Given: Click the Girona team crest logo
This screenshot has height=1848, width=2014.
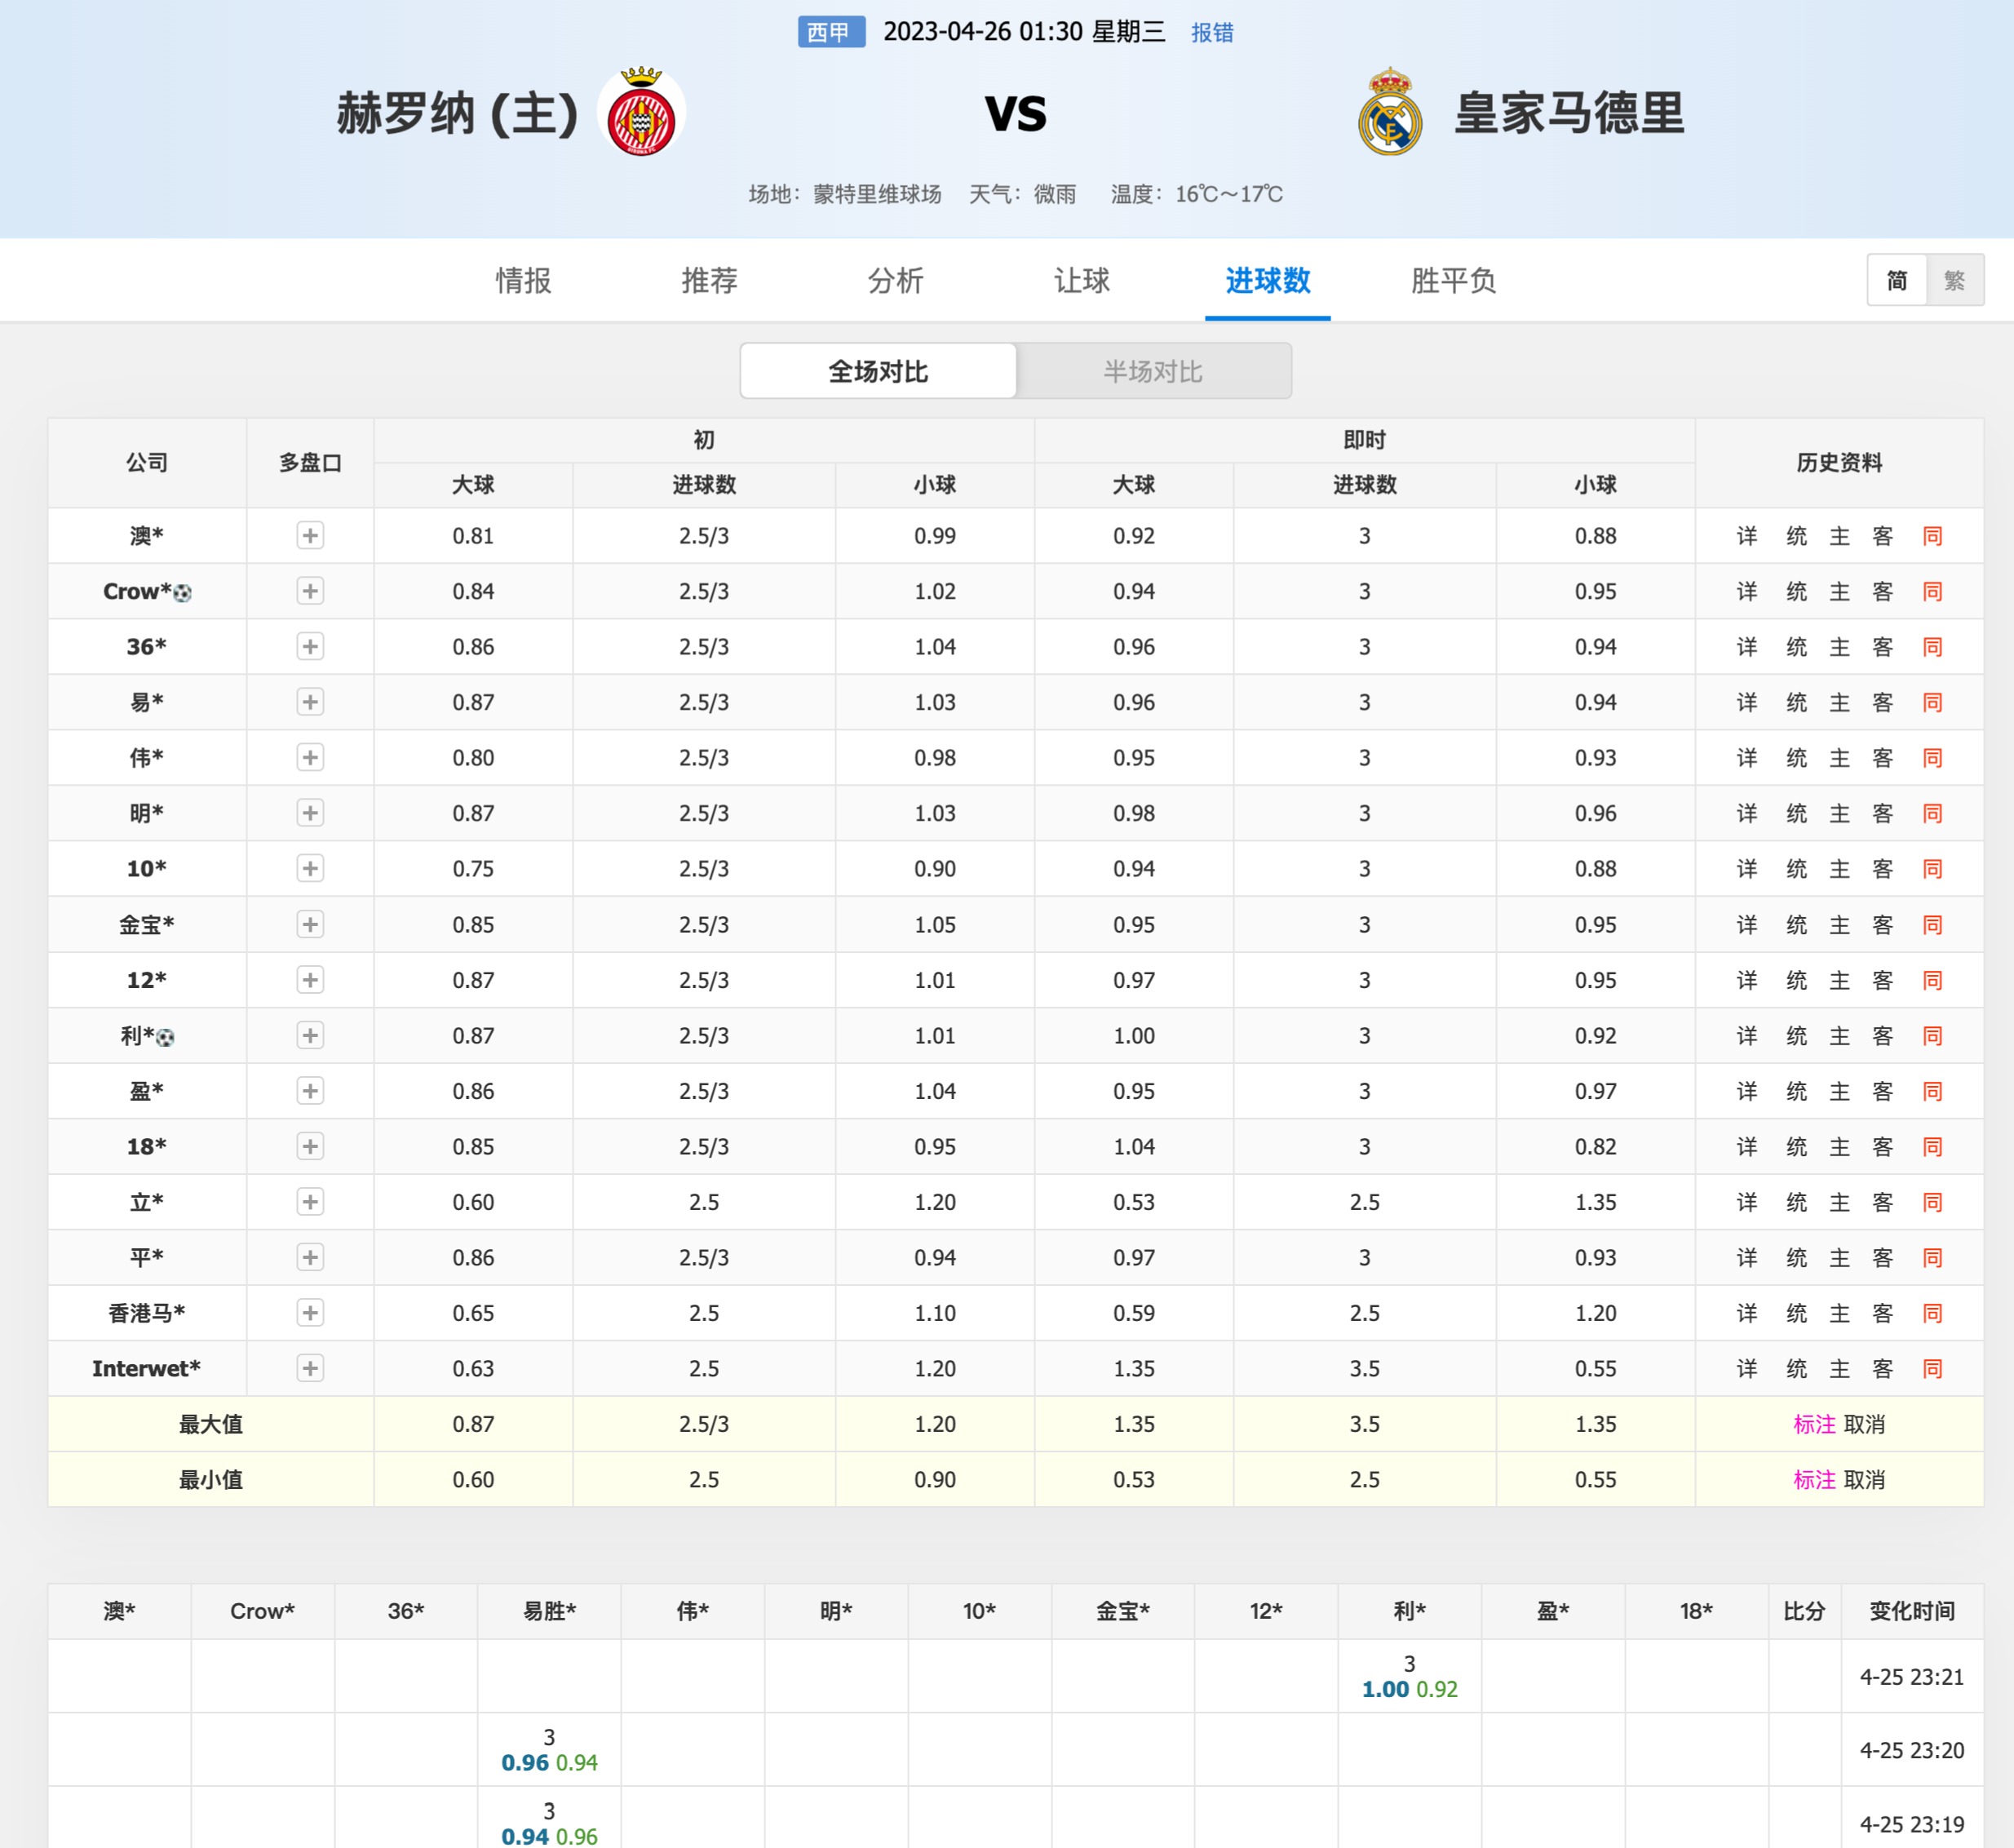Looking at the screenshot, I should (641, 112).
